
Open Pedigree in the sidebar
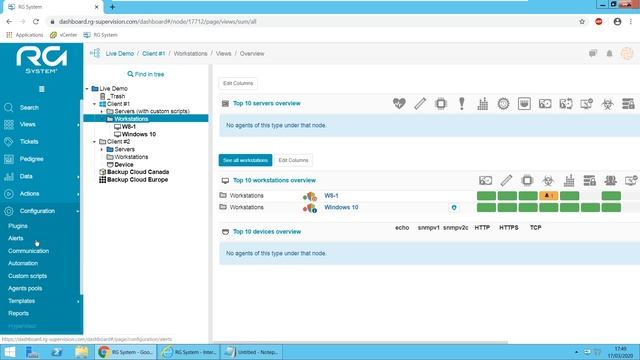31,159
